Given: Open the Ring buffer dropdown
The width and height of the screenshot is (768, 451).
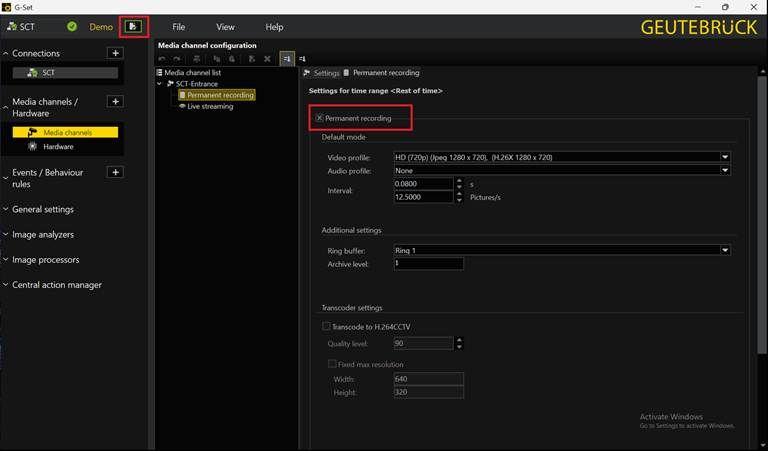Looking at the screenshot, I should click(x=725, y=250).
